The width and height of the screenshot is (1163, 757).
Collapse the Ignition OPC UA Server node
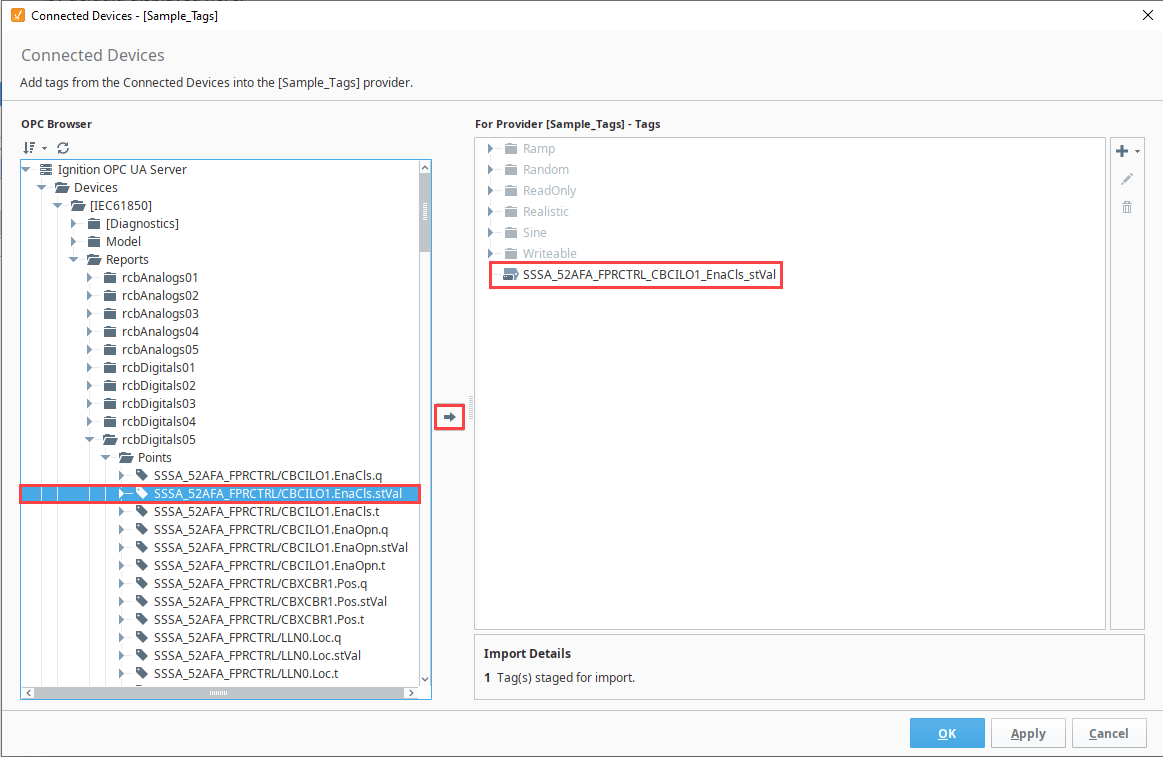26,169
